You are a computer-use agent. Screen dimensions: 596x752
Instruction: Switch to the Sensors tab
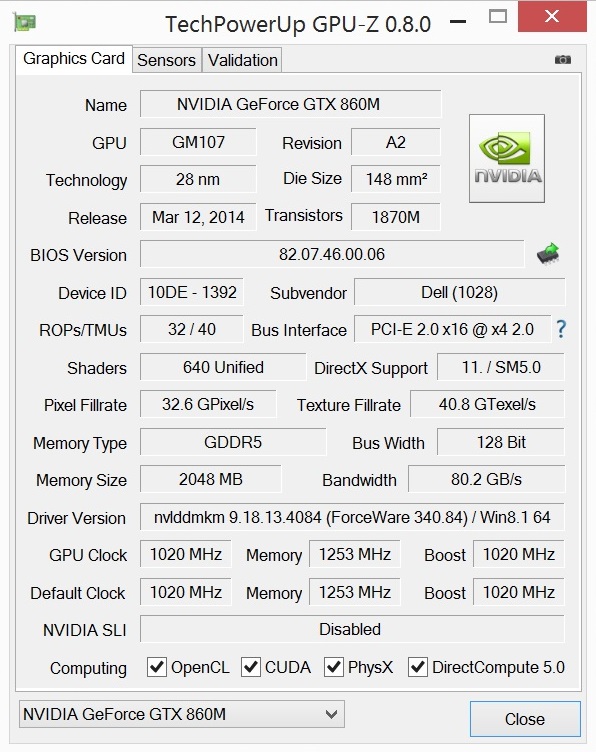tap(166, 60)
